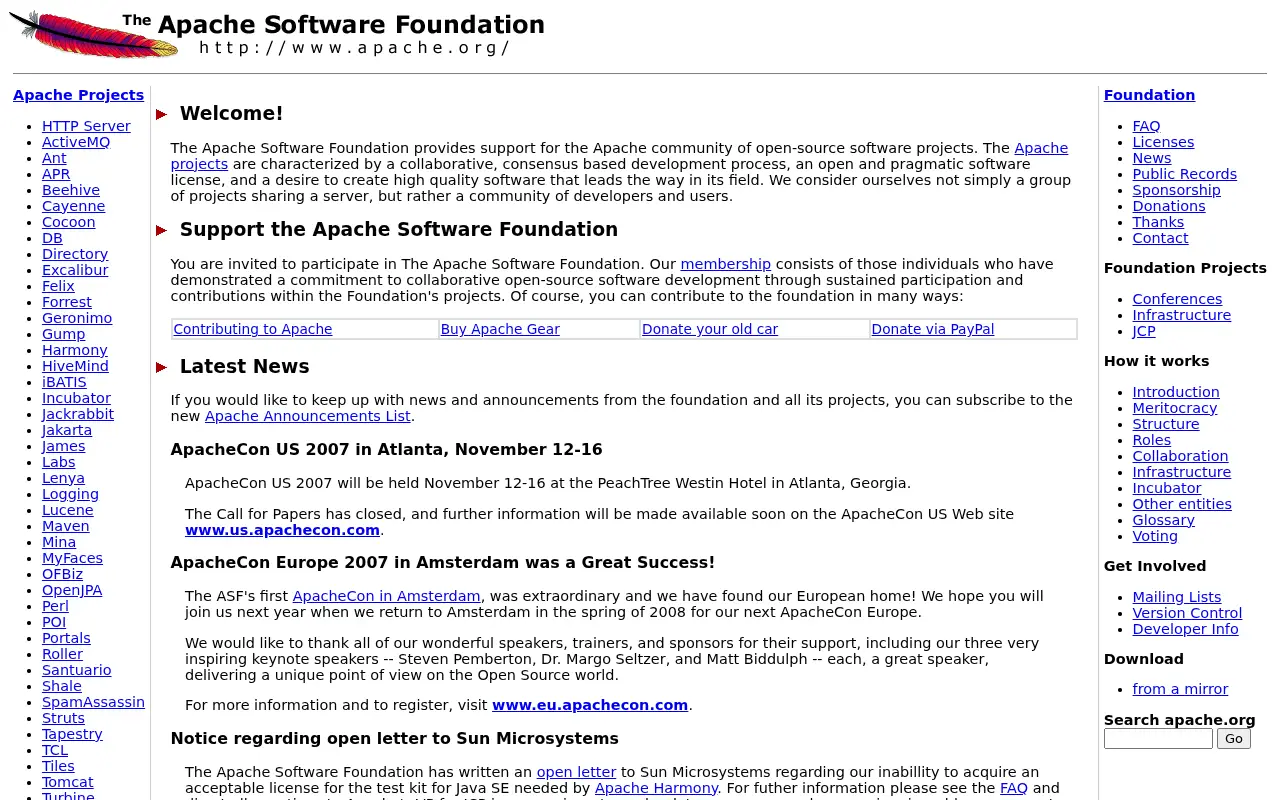Viewport: 1280px width, 800px height.
Task: Open the ApacheCon in Amsterdam link
Action: [x=386, y=596]
